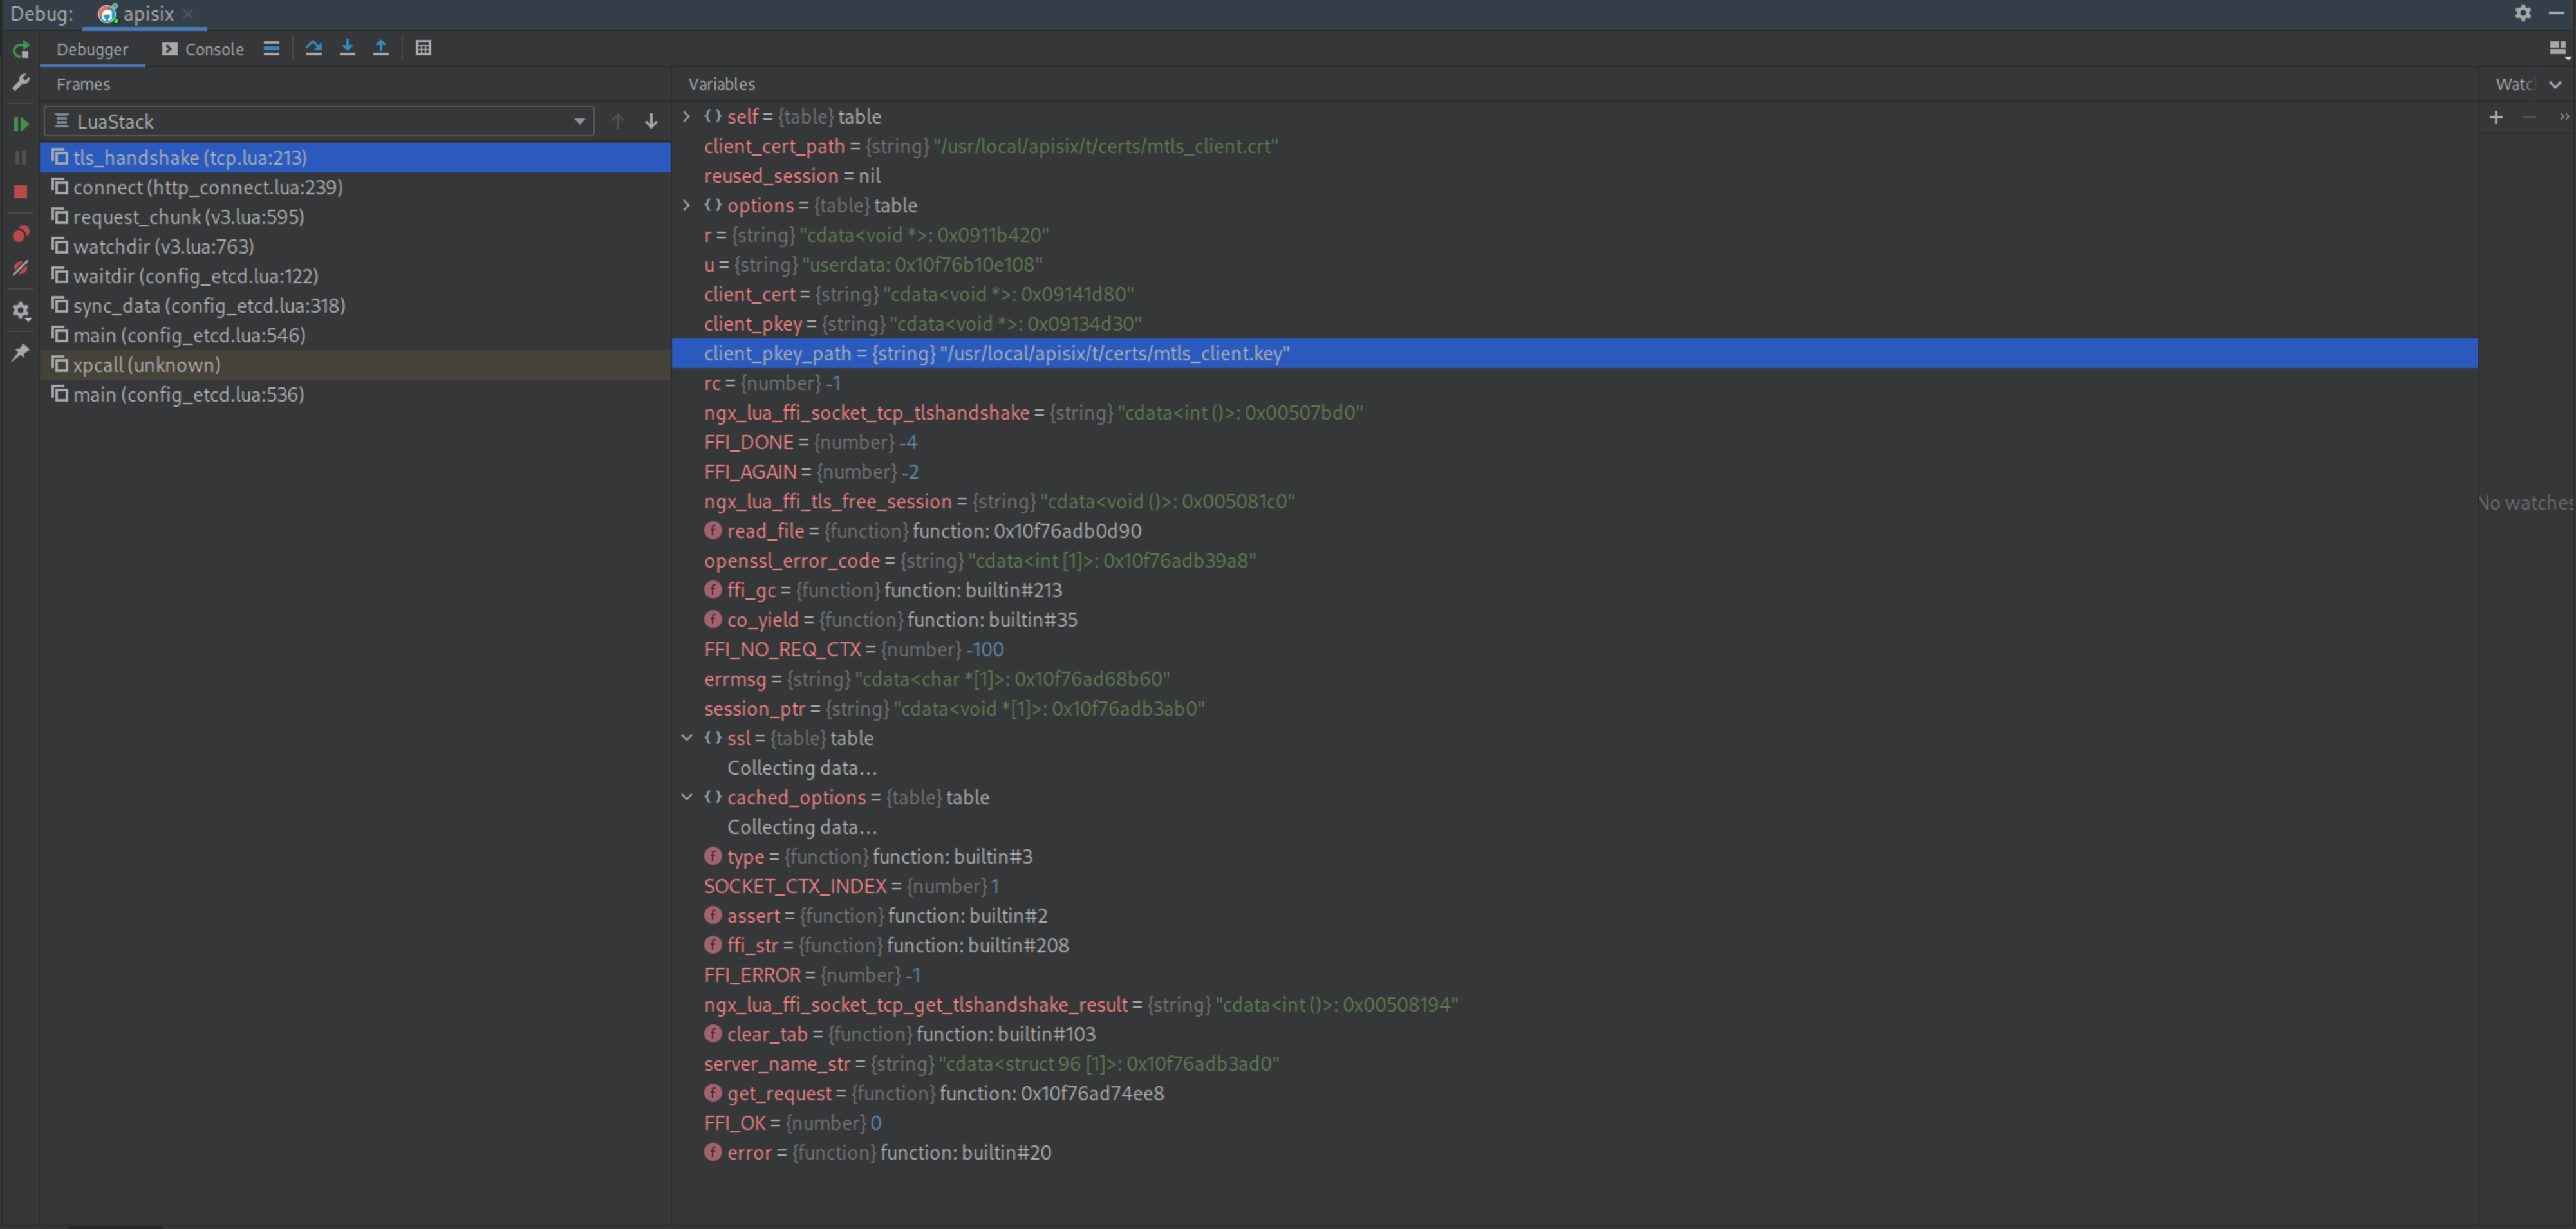
Task: Open Evaluate Expression with calculator icon
Action: tap(423, 47)
